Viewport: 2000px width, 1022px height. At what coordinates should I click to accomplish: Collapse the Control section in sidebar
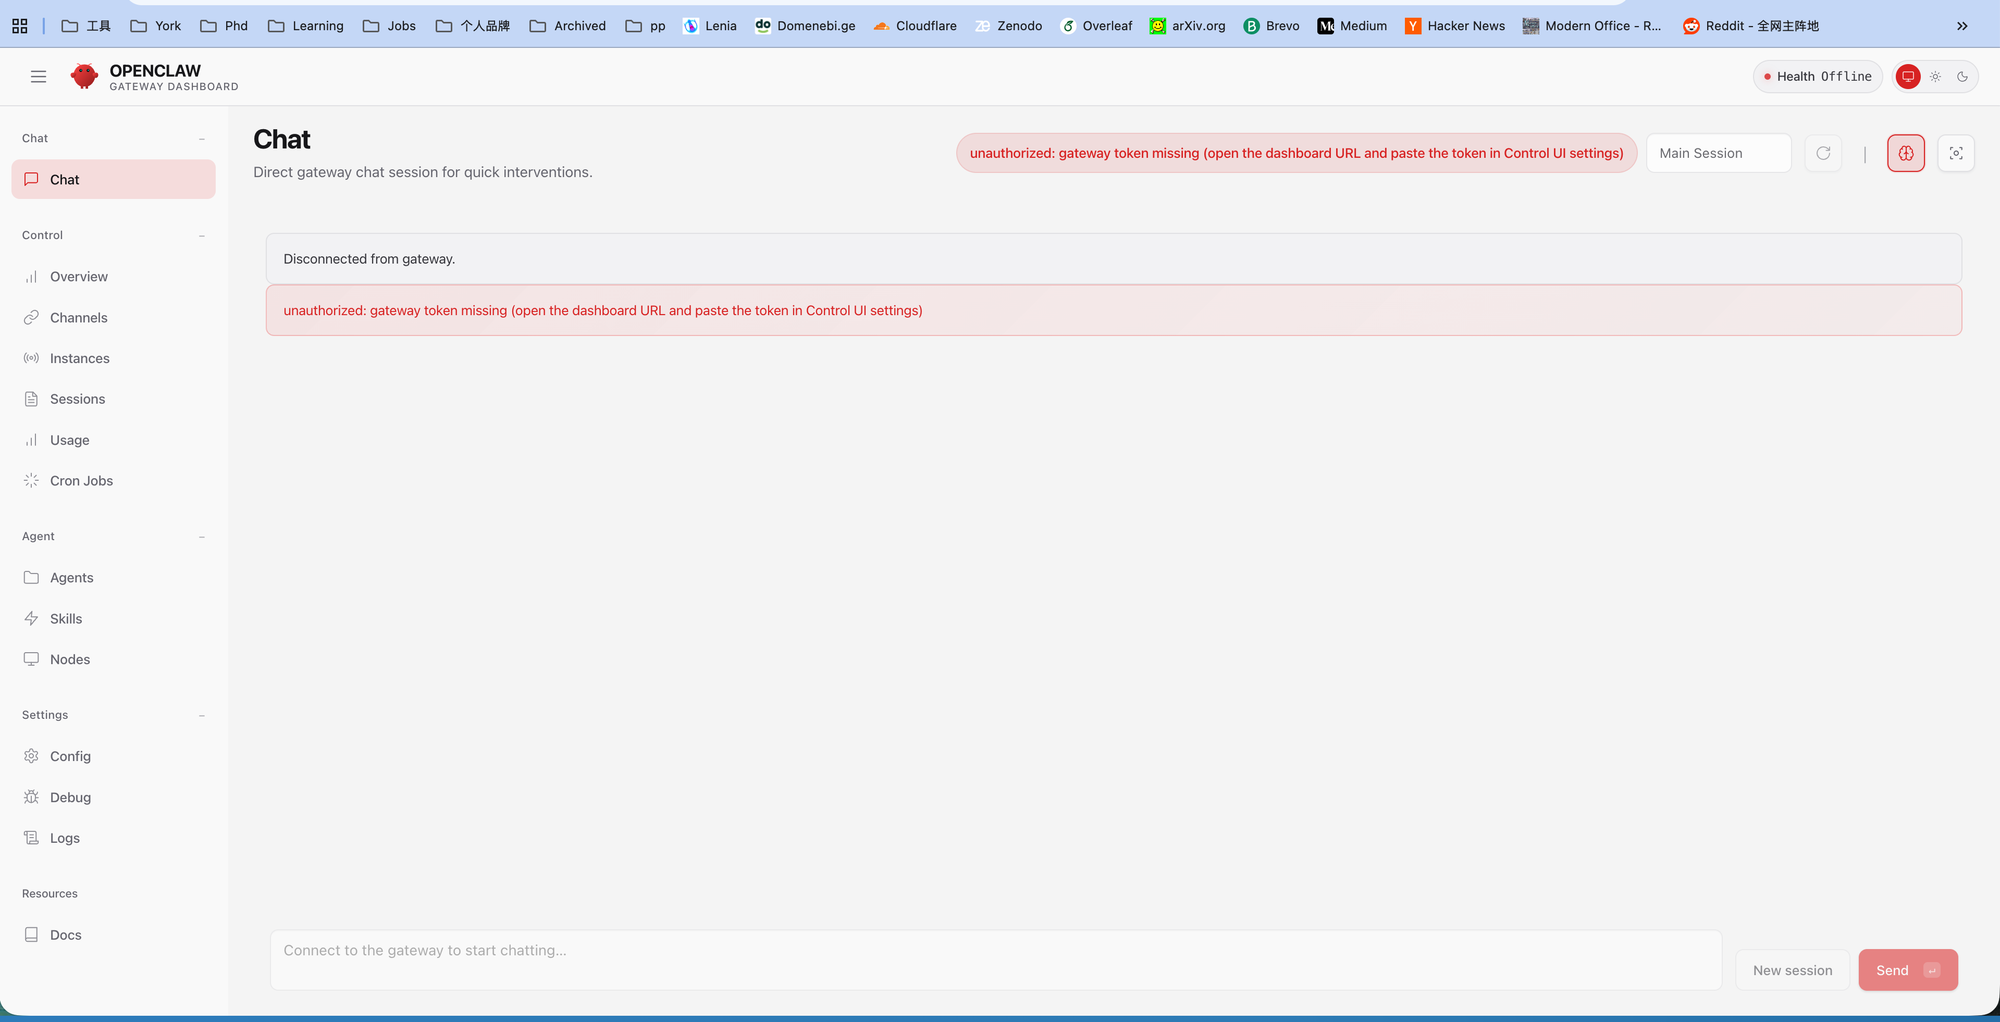pos(202,236)
